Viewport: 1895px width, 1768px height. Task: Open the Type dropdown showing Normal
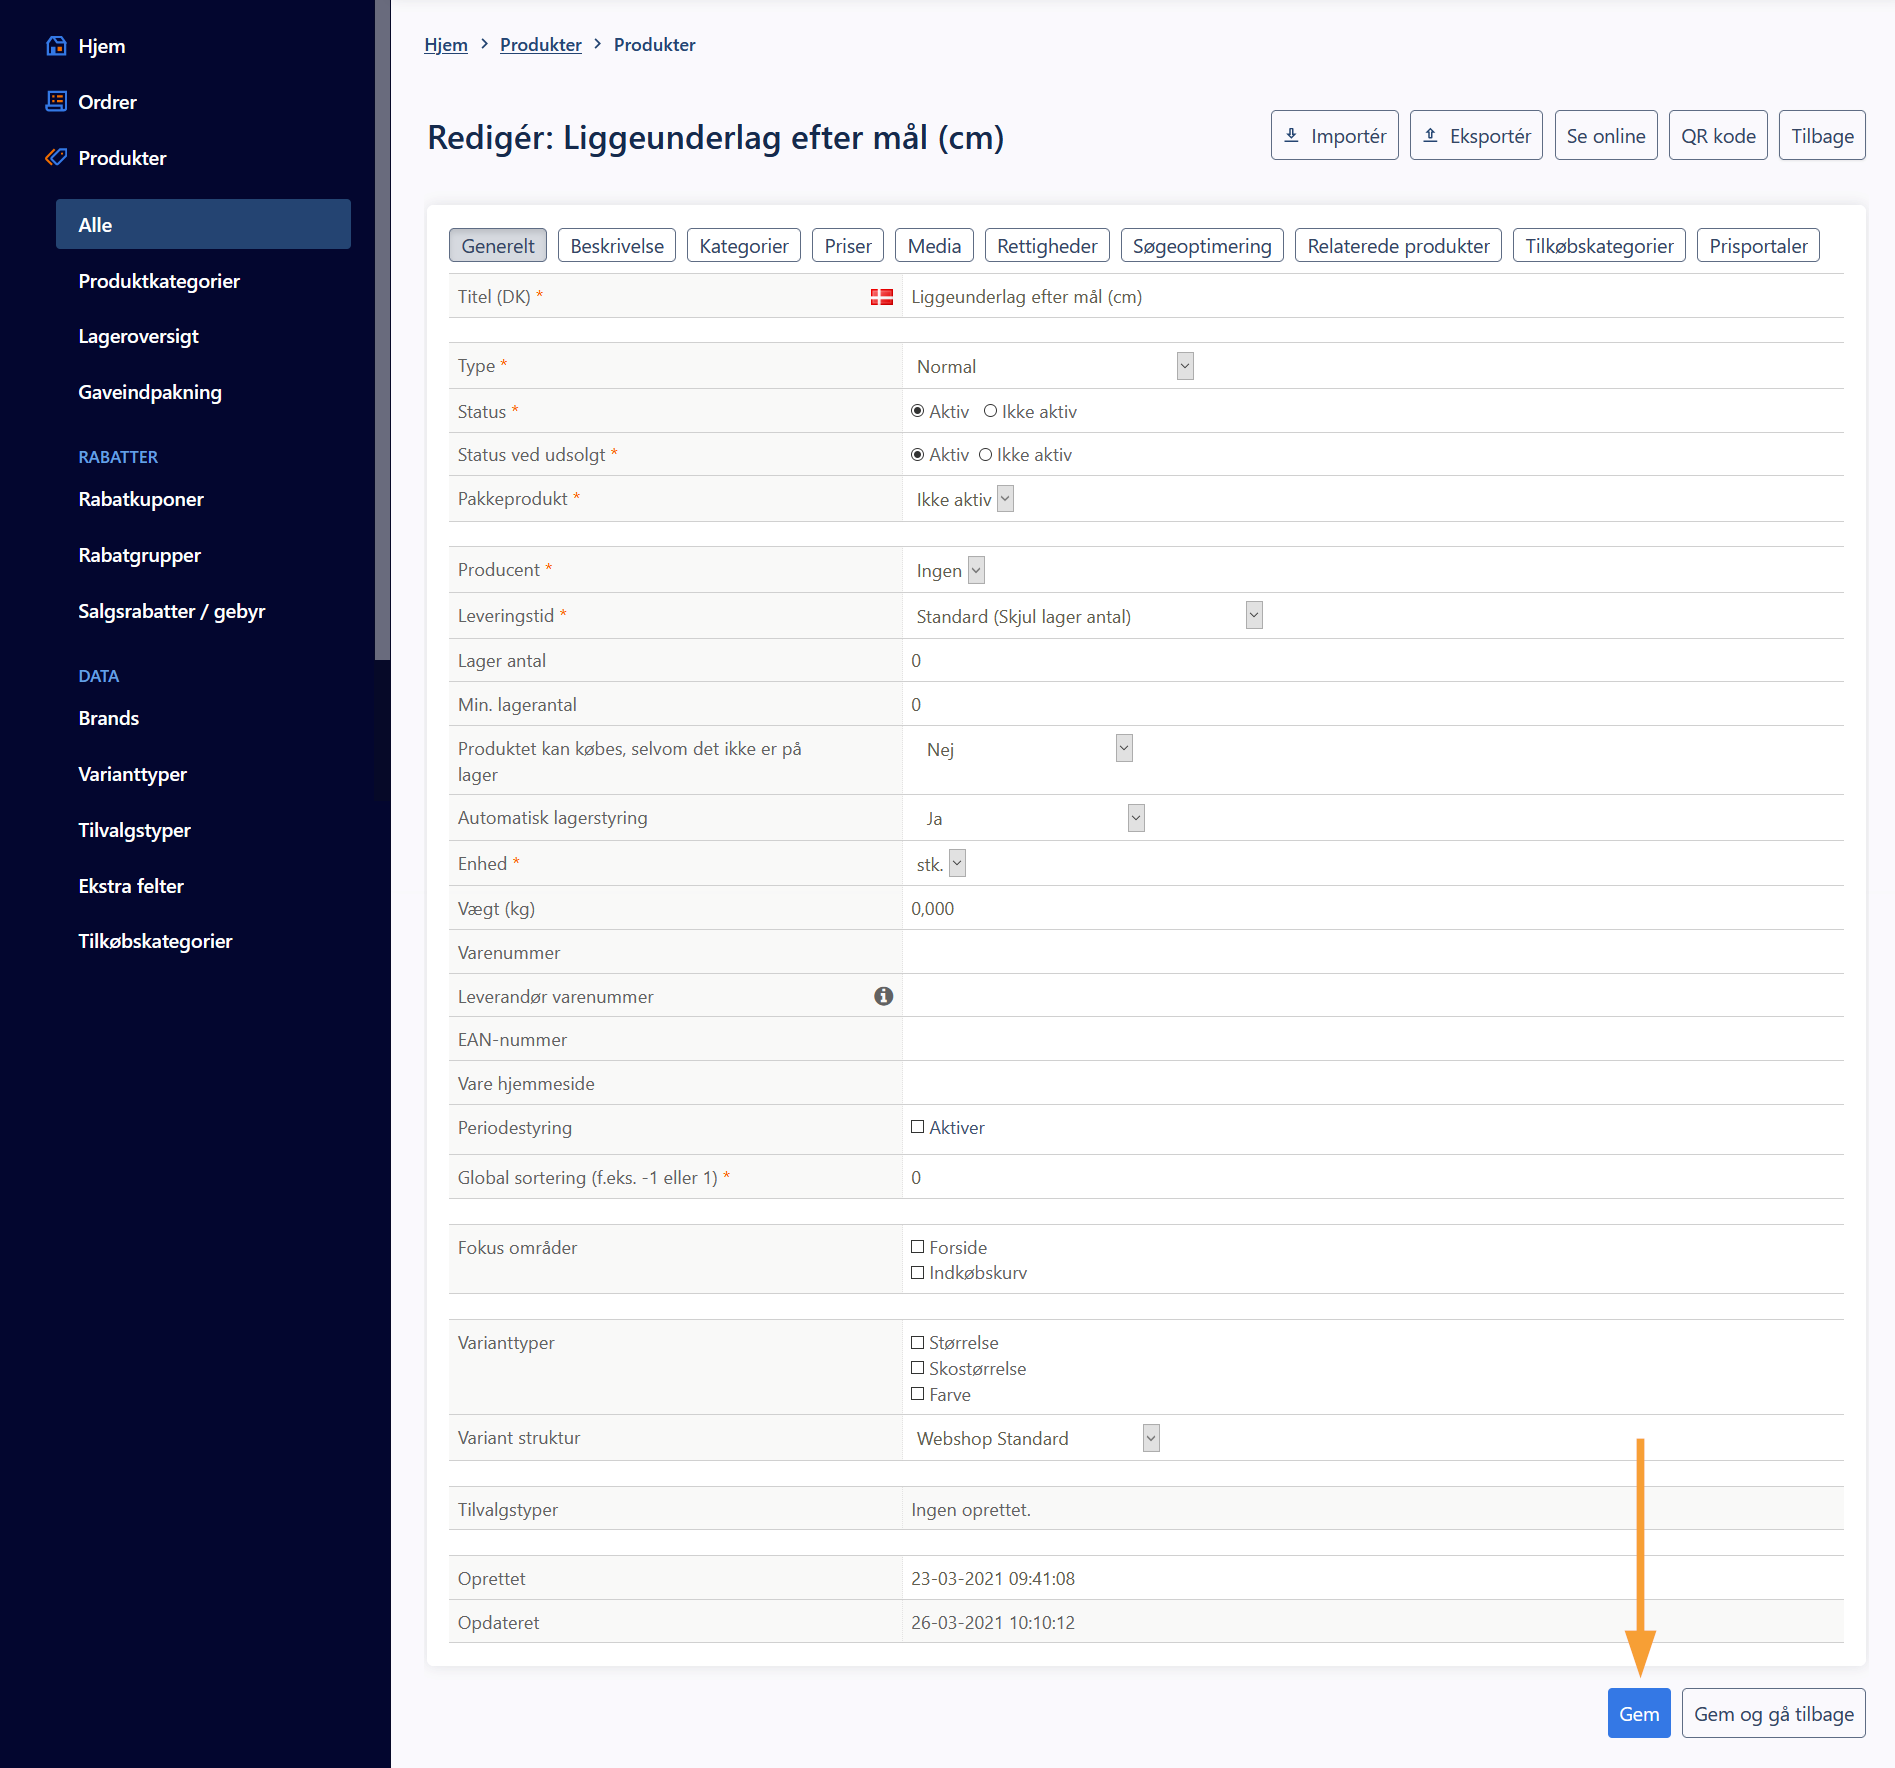click(x=1052, y=366)
